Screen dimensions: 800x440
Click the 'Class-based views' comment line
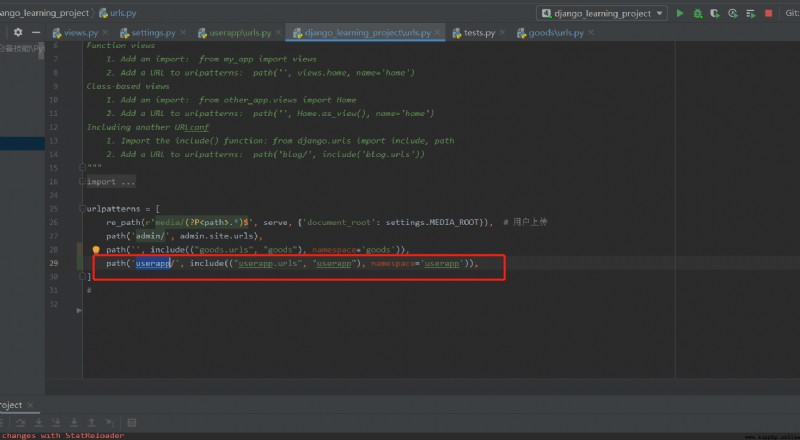click(x=128, y=86)
